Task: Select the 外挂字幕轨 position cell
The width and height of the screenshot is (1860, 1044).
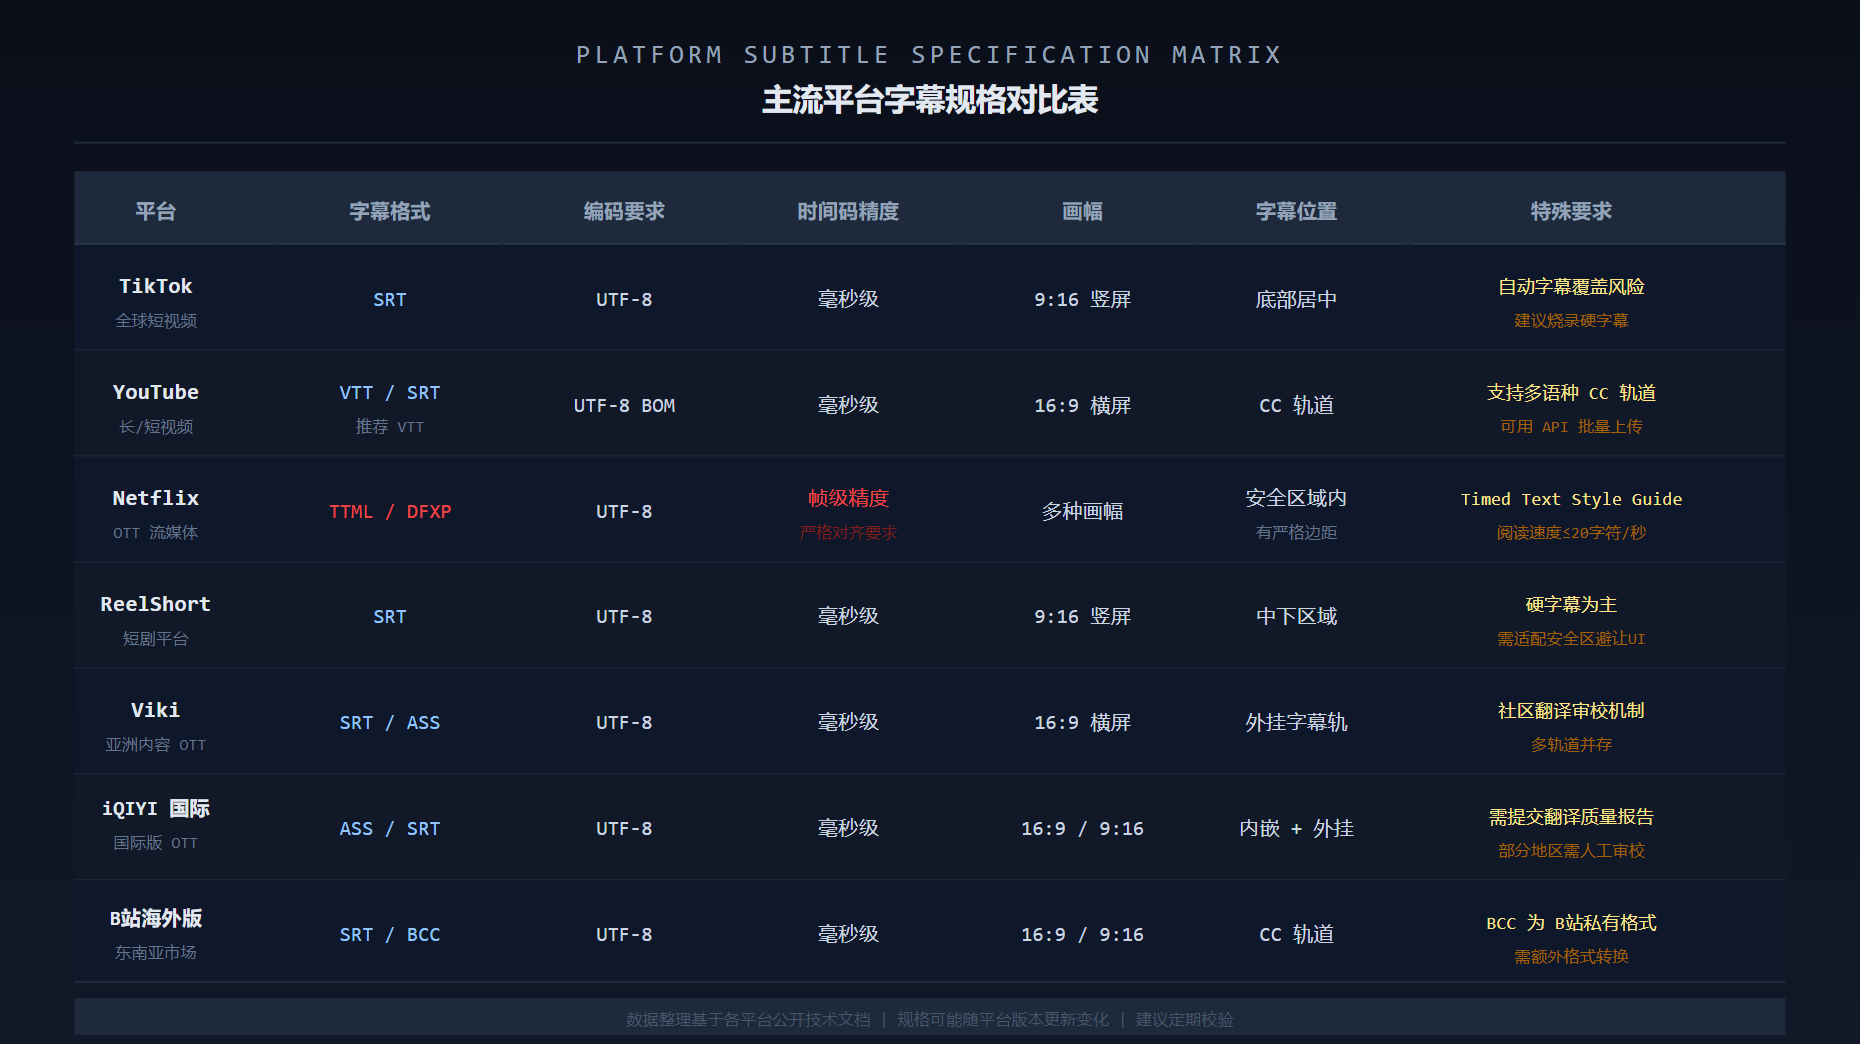Action: click(1296, 722)
